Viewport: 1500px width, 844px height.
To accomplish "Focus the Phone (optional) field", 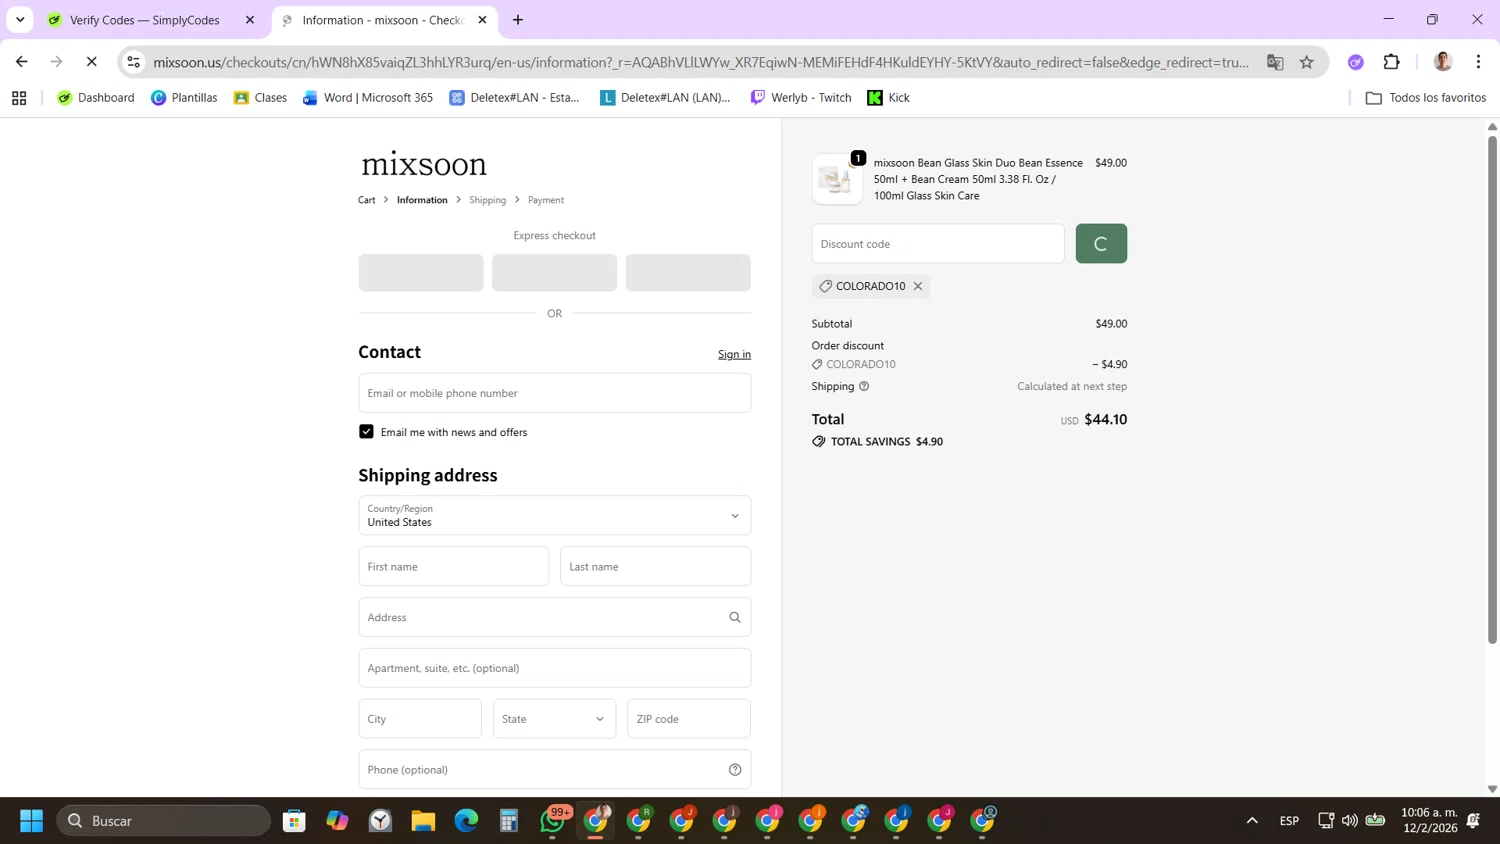I will pyautogui.click(x=555, y=770).
